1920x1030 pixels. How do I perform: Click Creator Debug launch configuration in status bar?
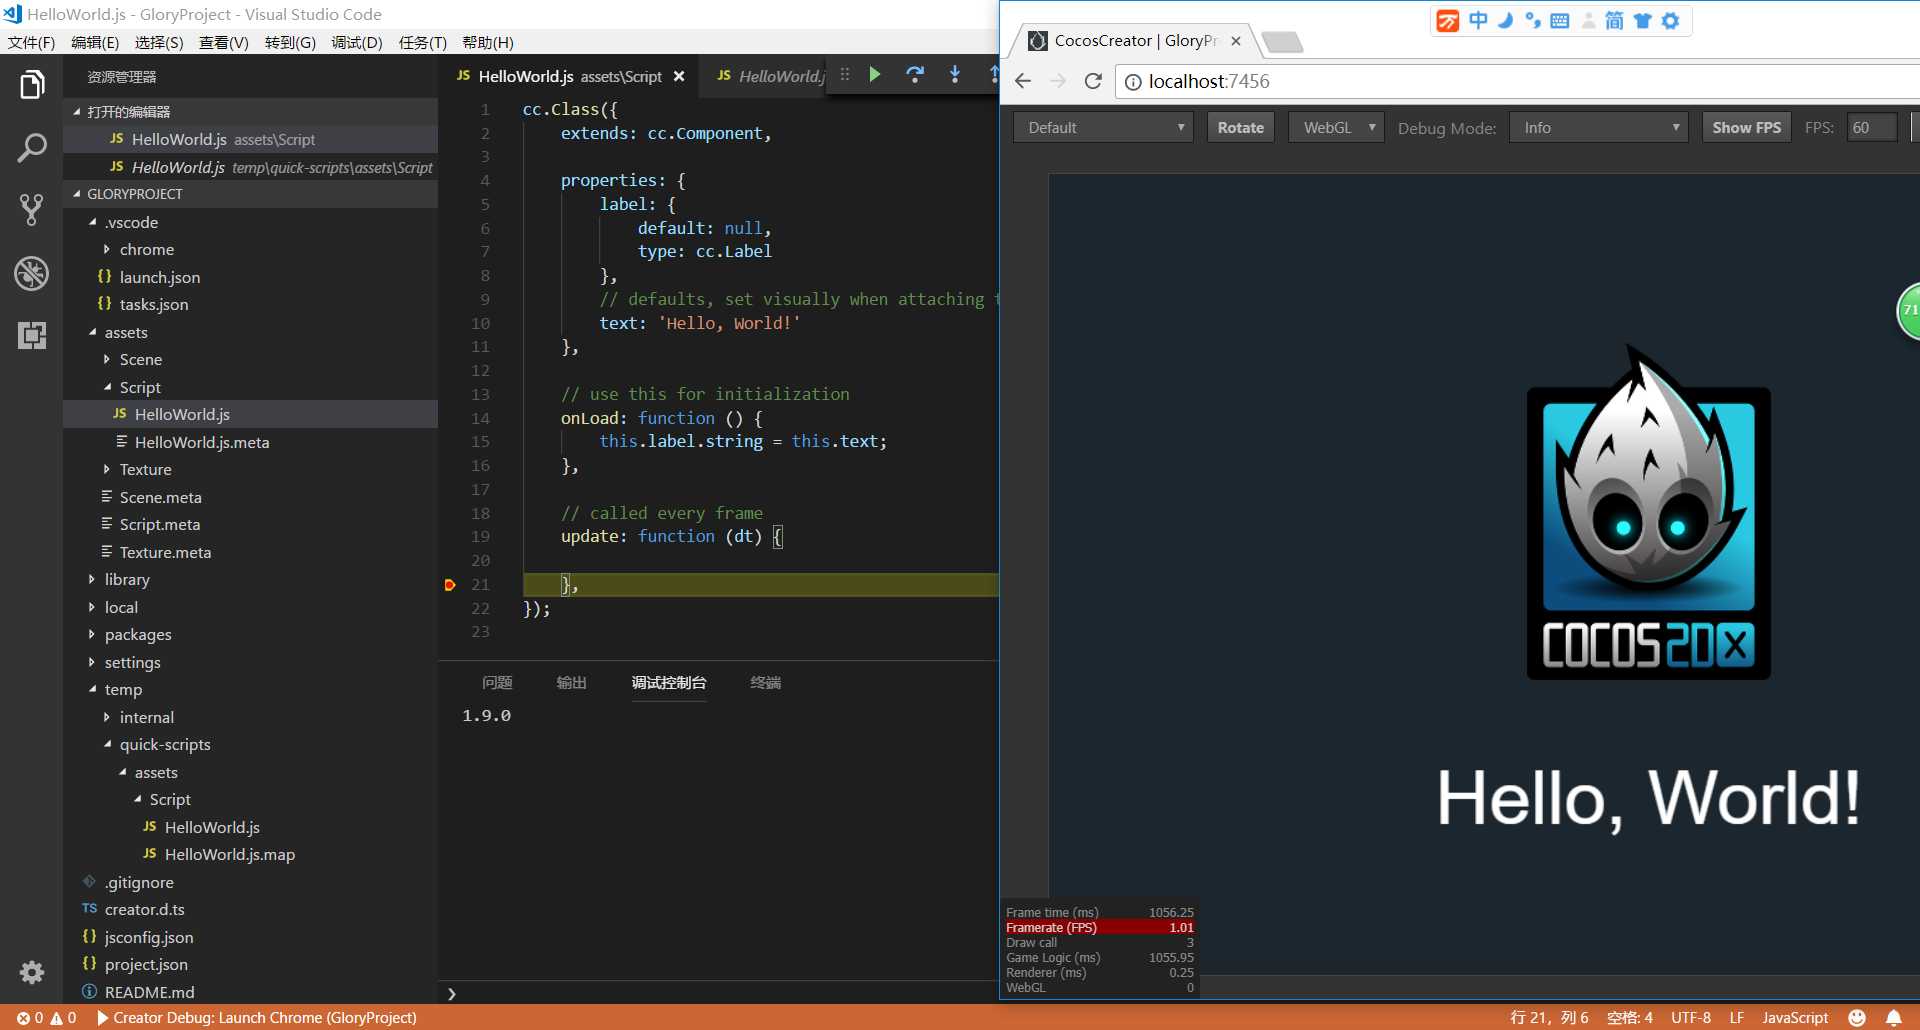[x=257, y=1018]
